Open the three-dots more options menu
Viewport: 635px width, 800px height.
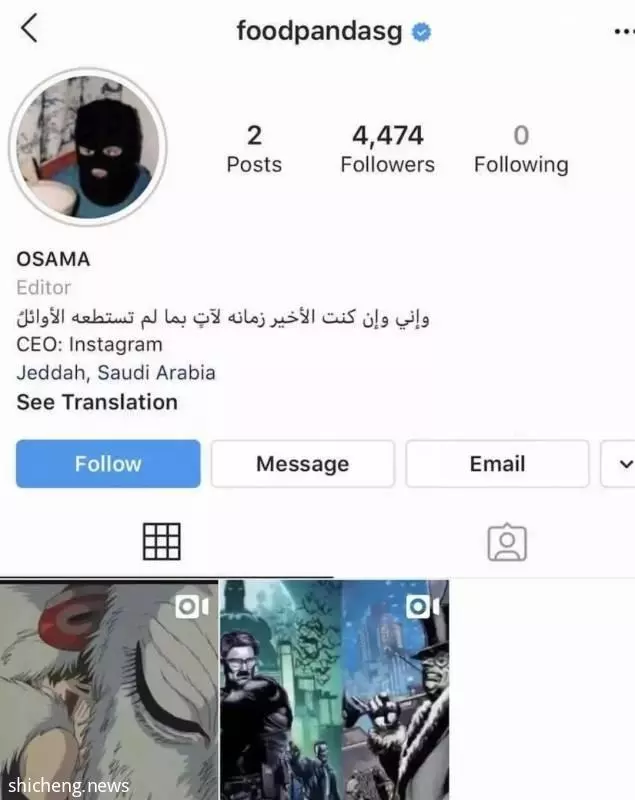624,32
